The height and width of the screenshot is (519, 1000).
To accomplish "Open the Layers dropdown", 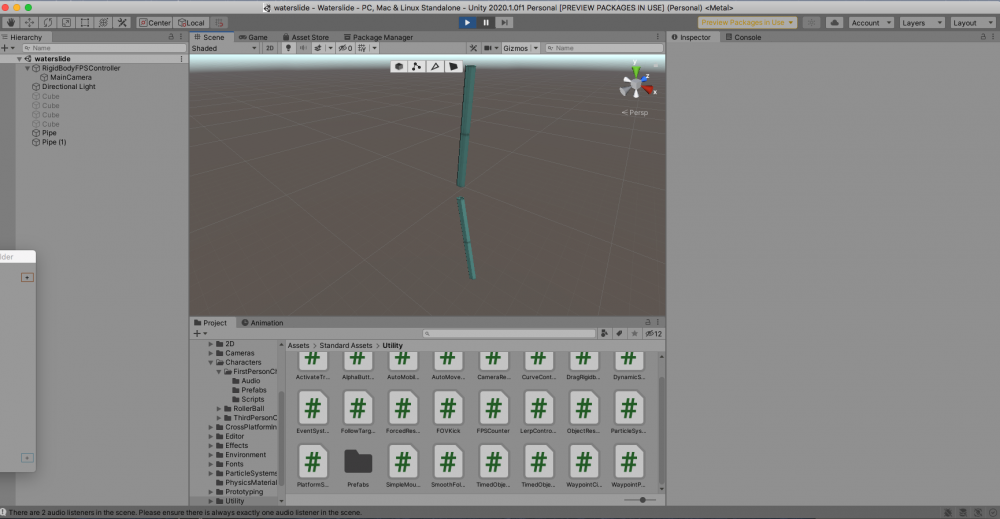I will tap(921, 22).
